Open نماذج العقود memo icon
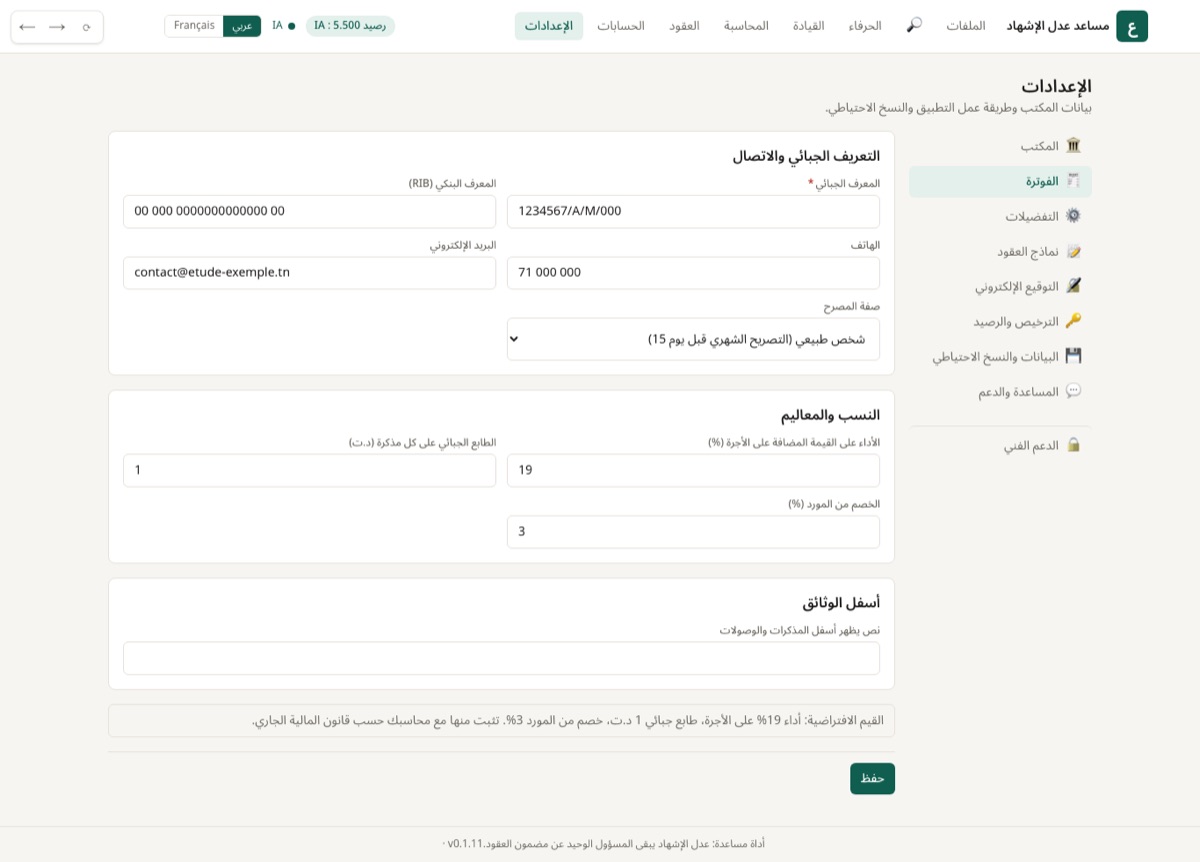The height and width of the screenshot is (862, 1200). click(1073, 251)
